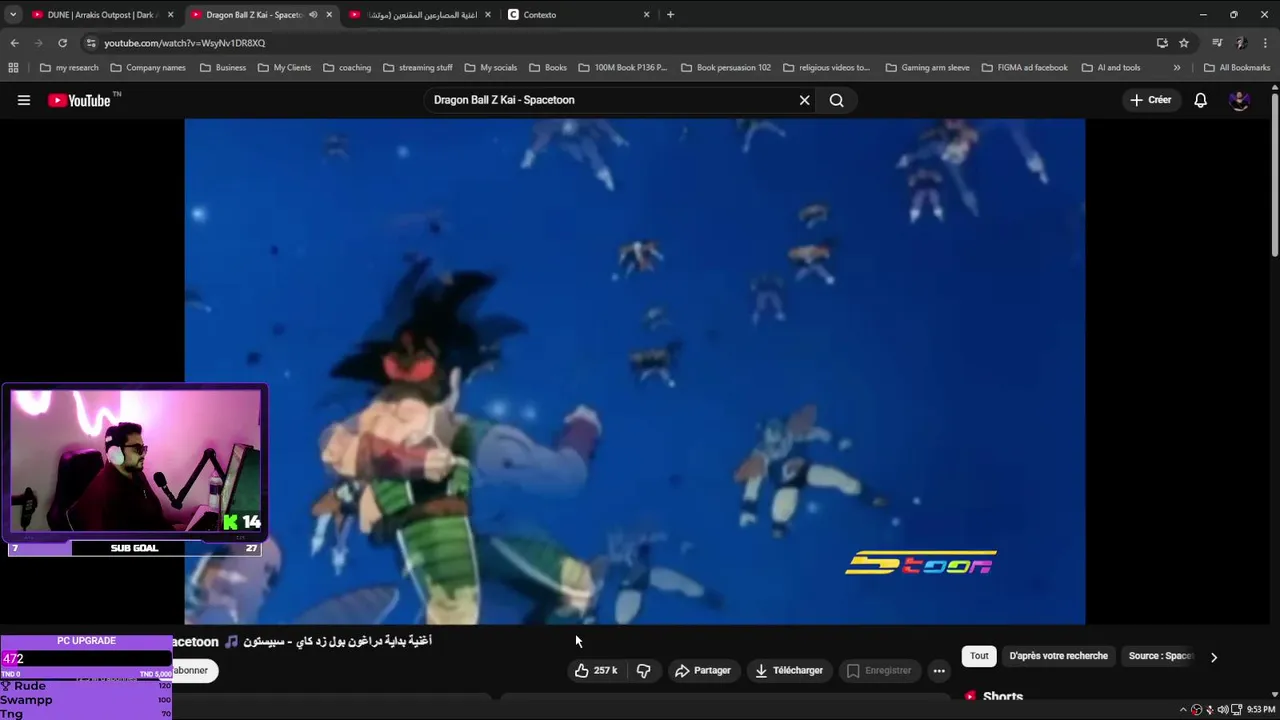This screenshot has height=720, width=1280.
Task: Clear the YouTube search field text
Action: point(804,100)
